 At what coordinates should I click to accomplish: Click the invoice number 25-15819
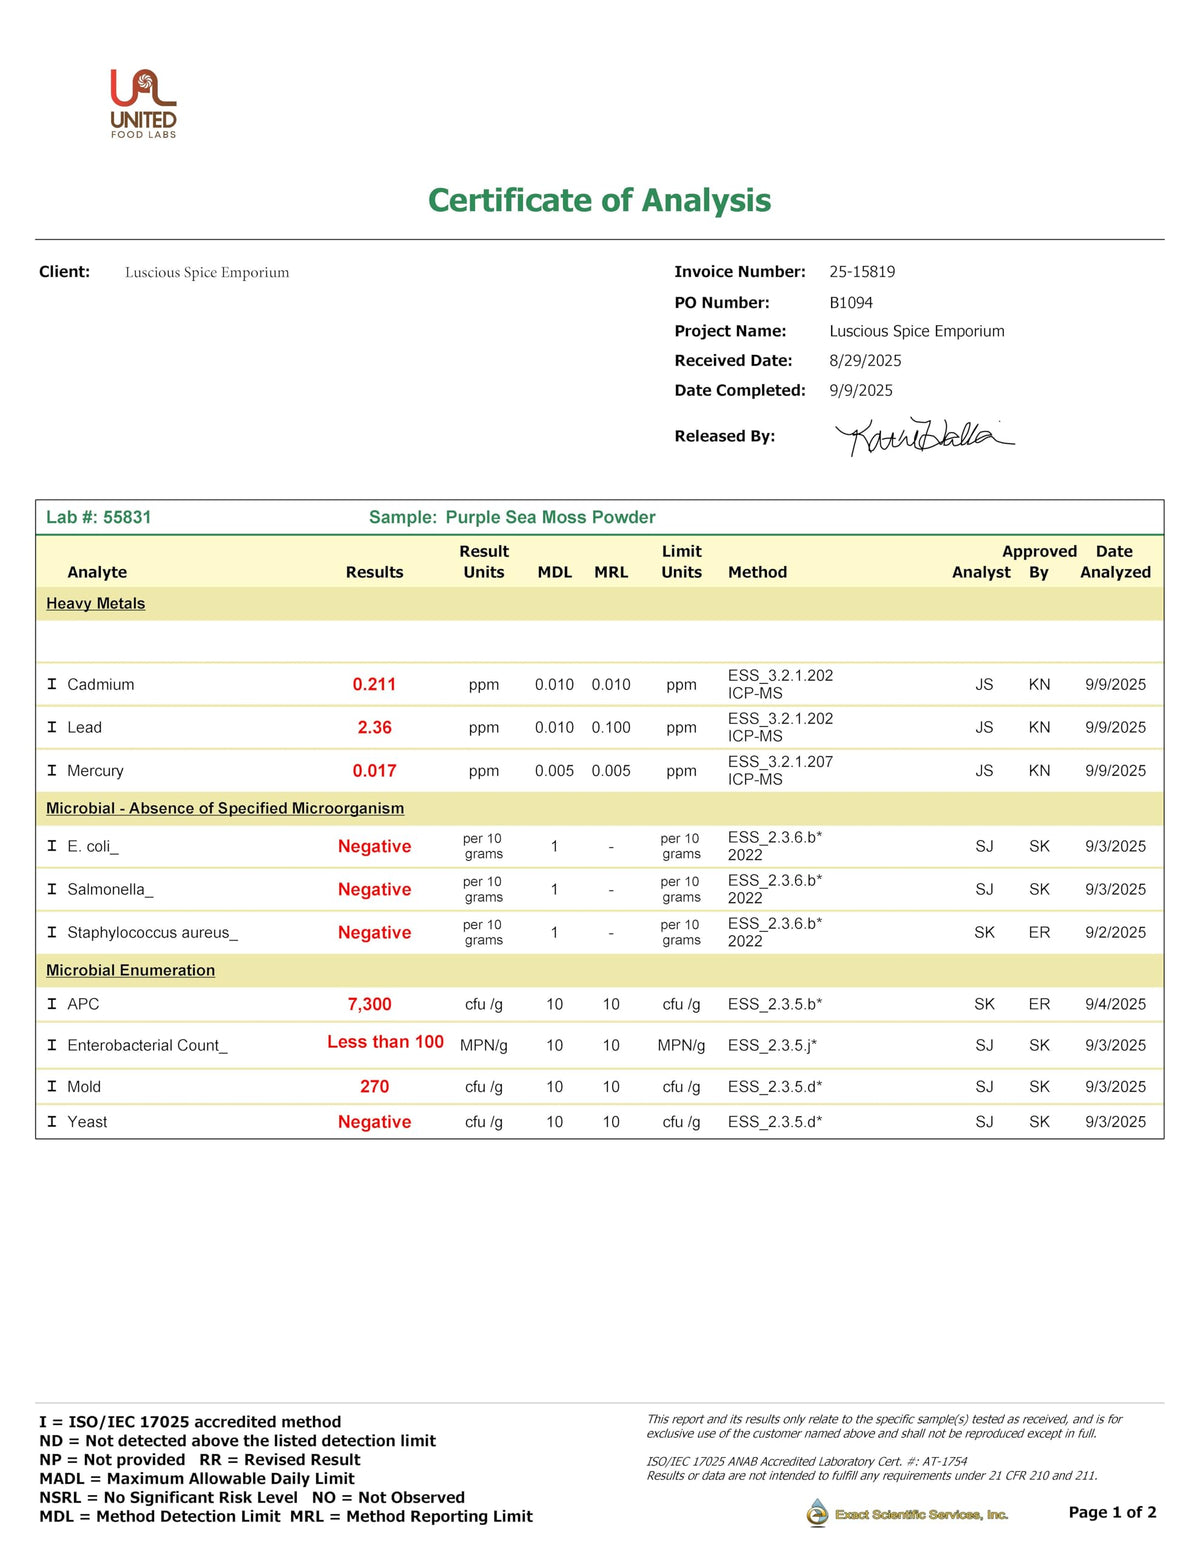(x=862, y=272)
